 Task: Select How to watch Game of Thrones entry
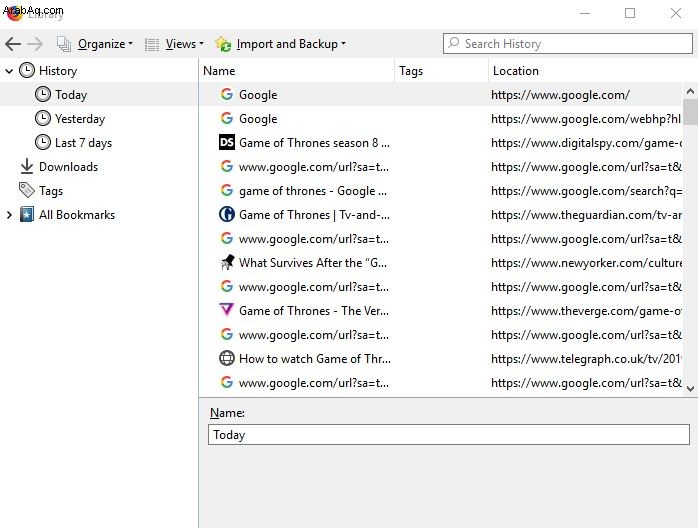440,359
